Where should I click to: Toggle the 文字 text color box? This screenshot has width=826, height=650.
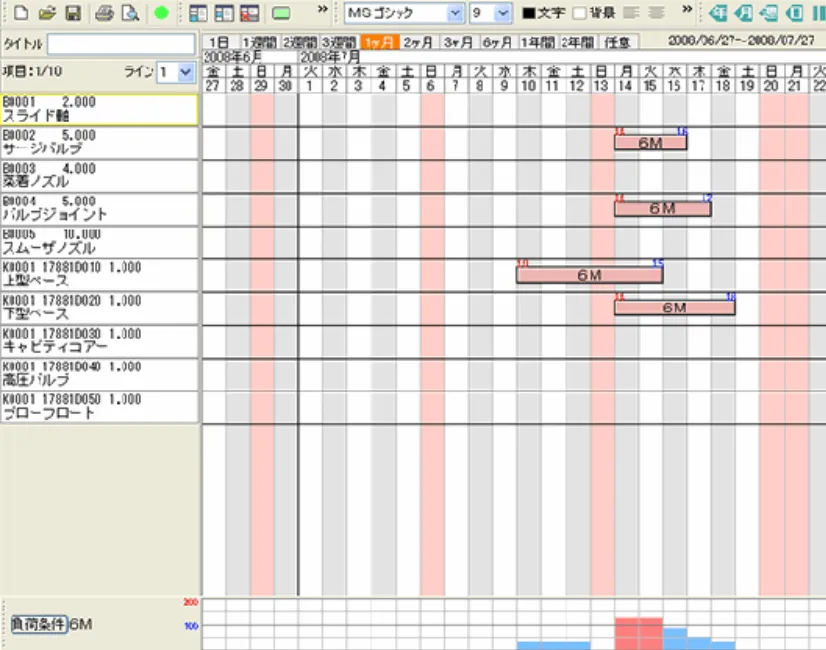(529, 14)
